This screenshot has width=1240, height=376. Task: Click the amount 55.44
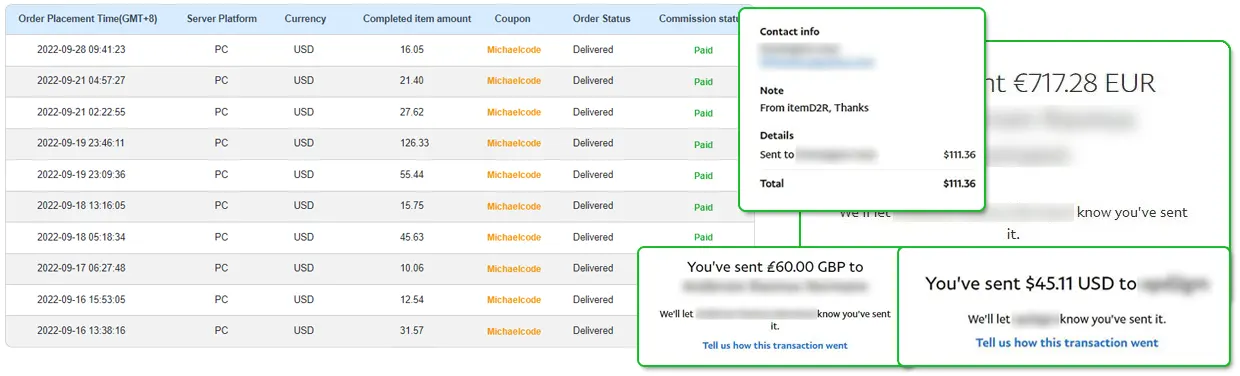click(412, 174)
